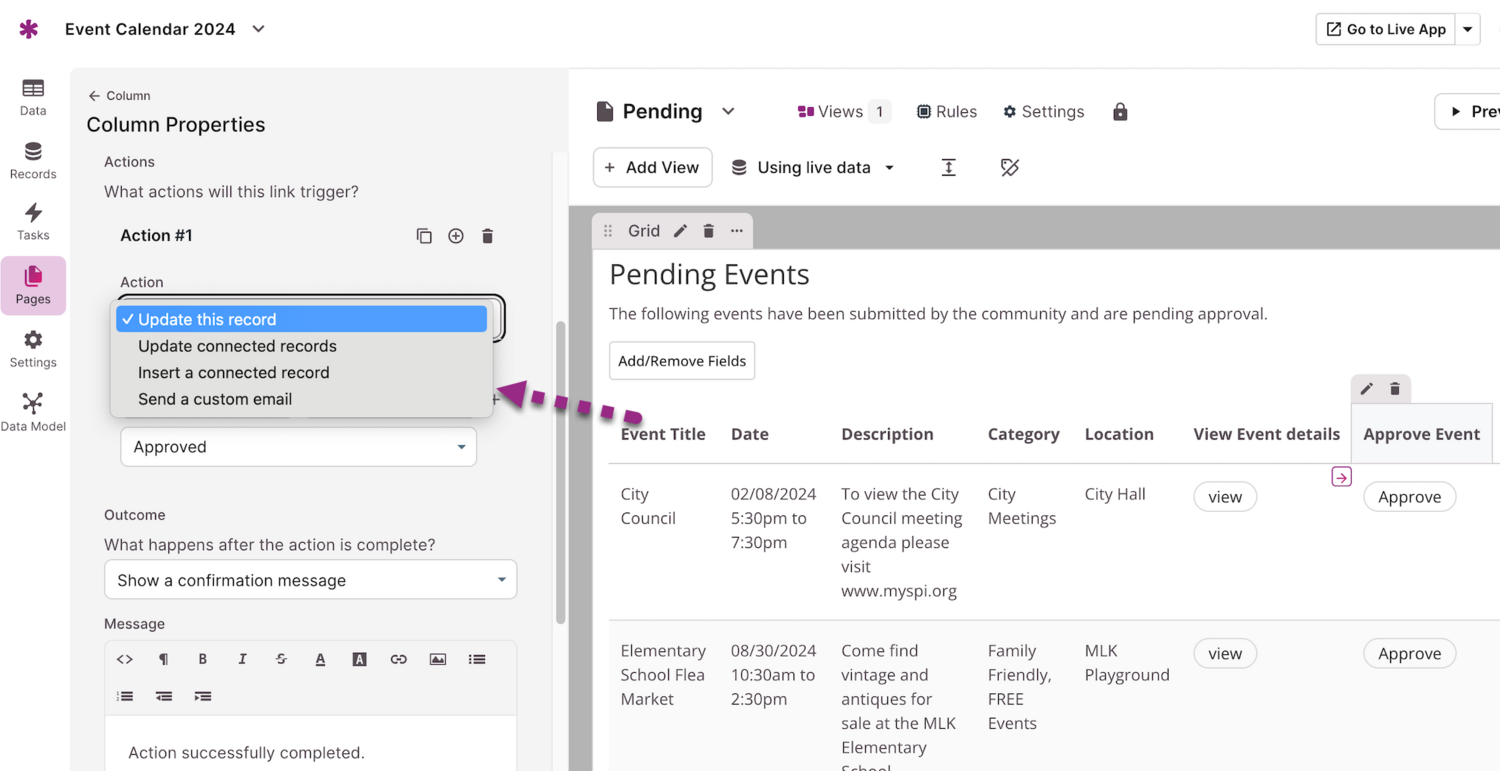Expand the Approved value dropdown
The height and width of the screenshot is (771, 1500).
(298, 447)
